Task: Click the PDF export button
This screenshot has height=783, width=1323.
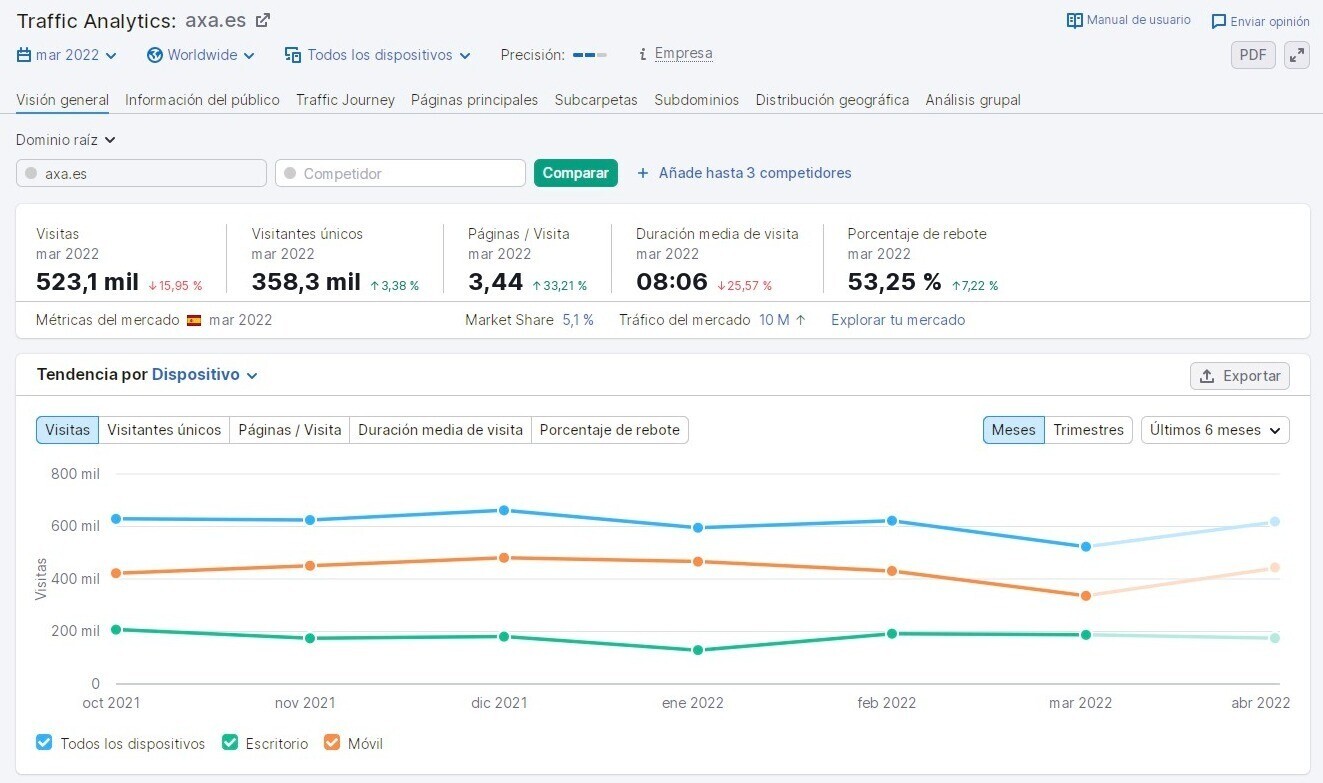Action: [1253, 55]
